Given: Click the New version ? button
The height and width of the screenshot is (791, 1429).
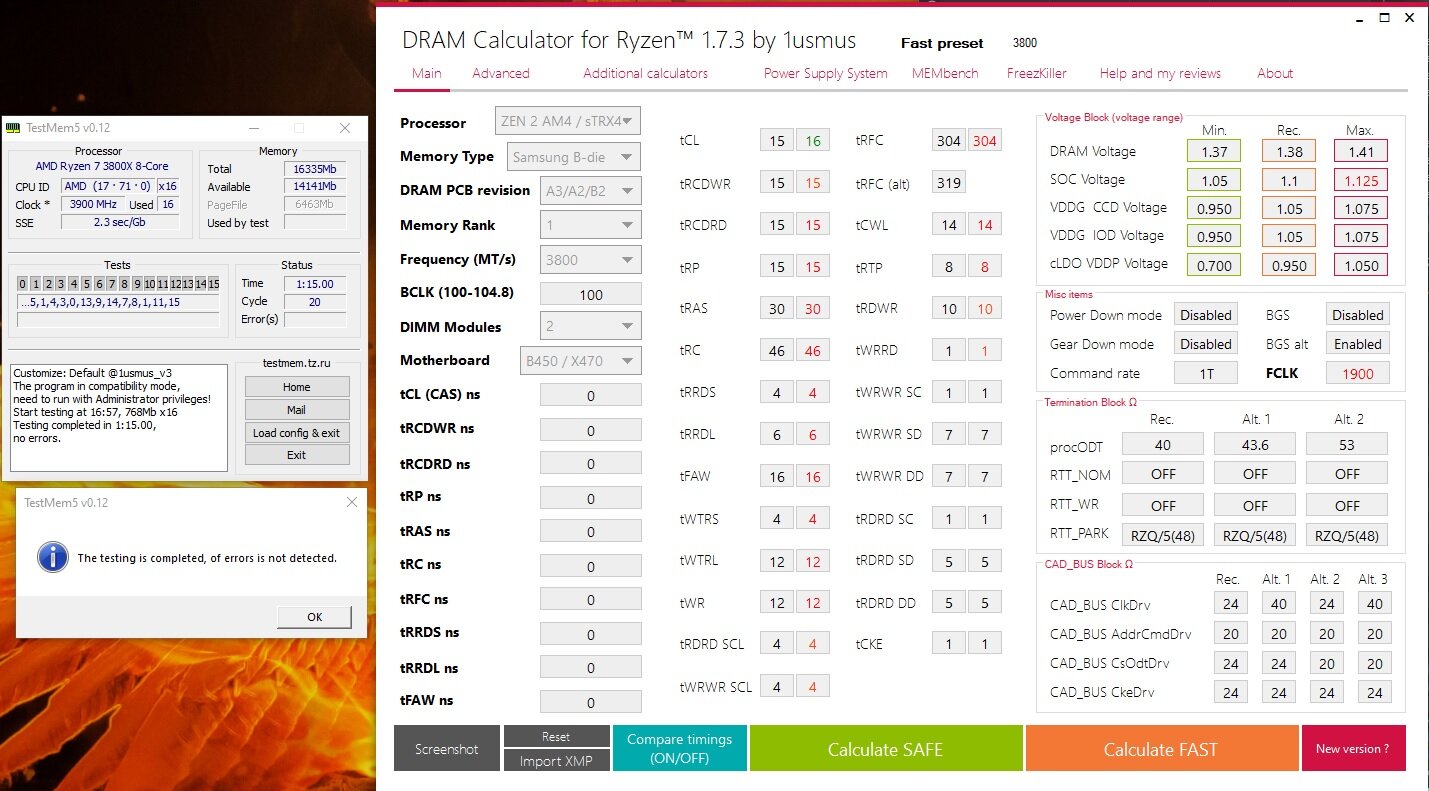Looking at the screenshot, I should [1352, 749].
